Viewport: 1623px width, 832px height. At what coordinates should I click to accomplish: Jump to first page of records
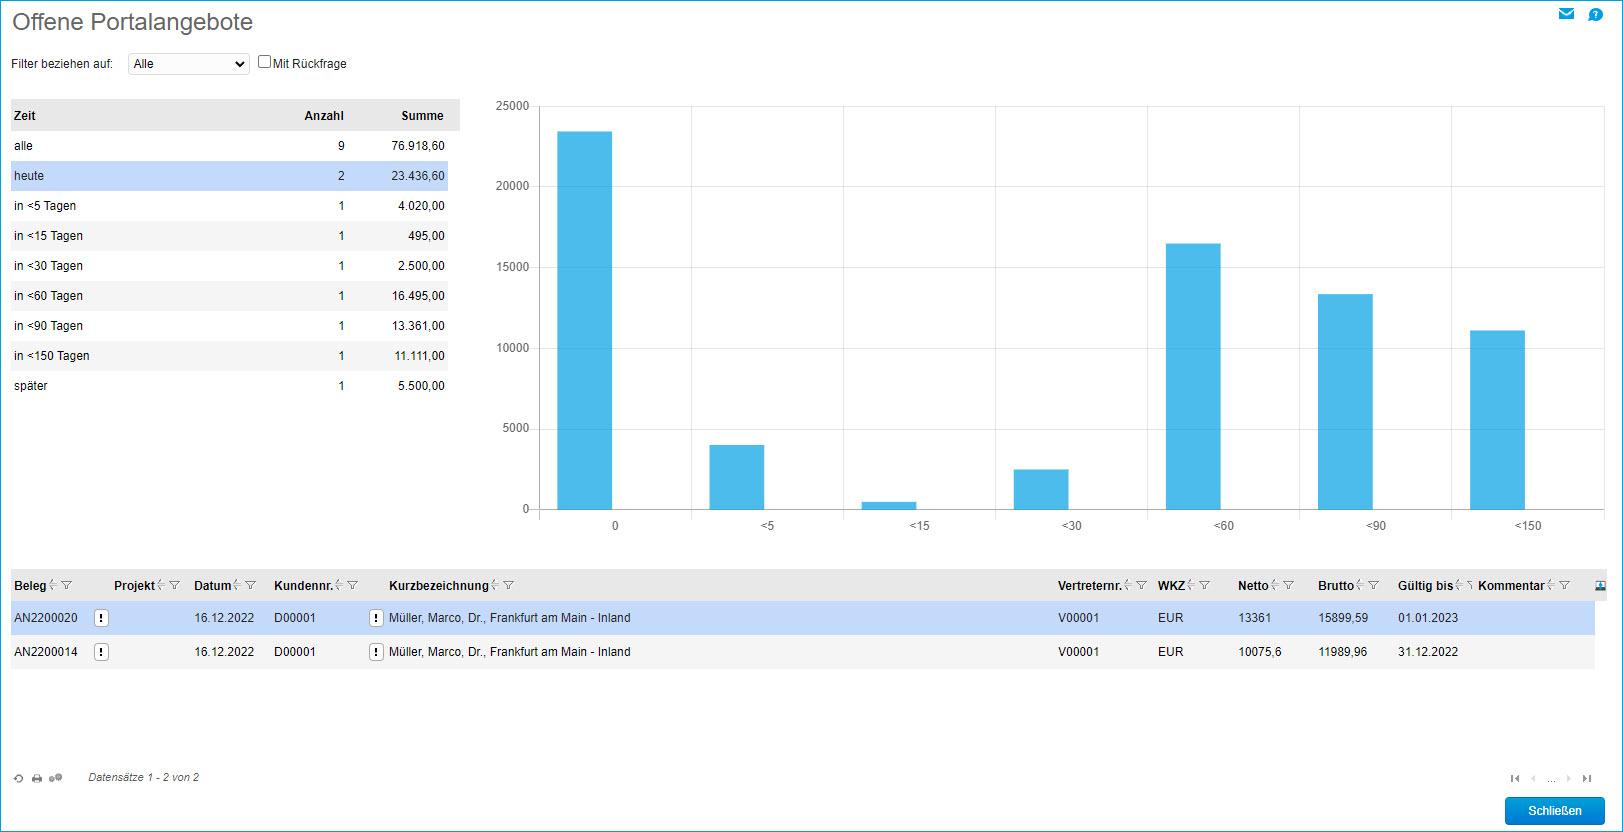tap(1515, 778)
